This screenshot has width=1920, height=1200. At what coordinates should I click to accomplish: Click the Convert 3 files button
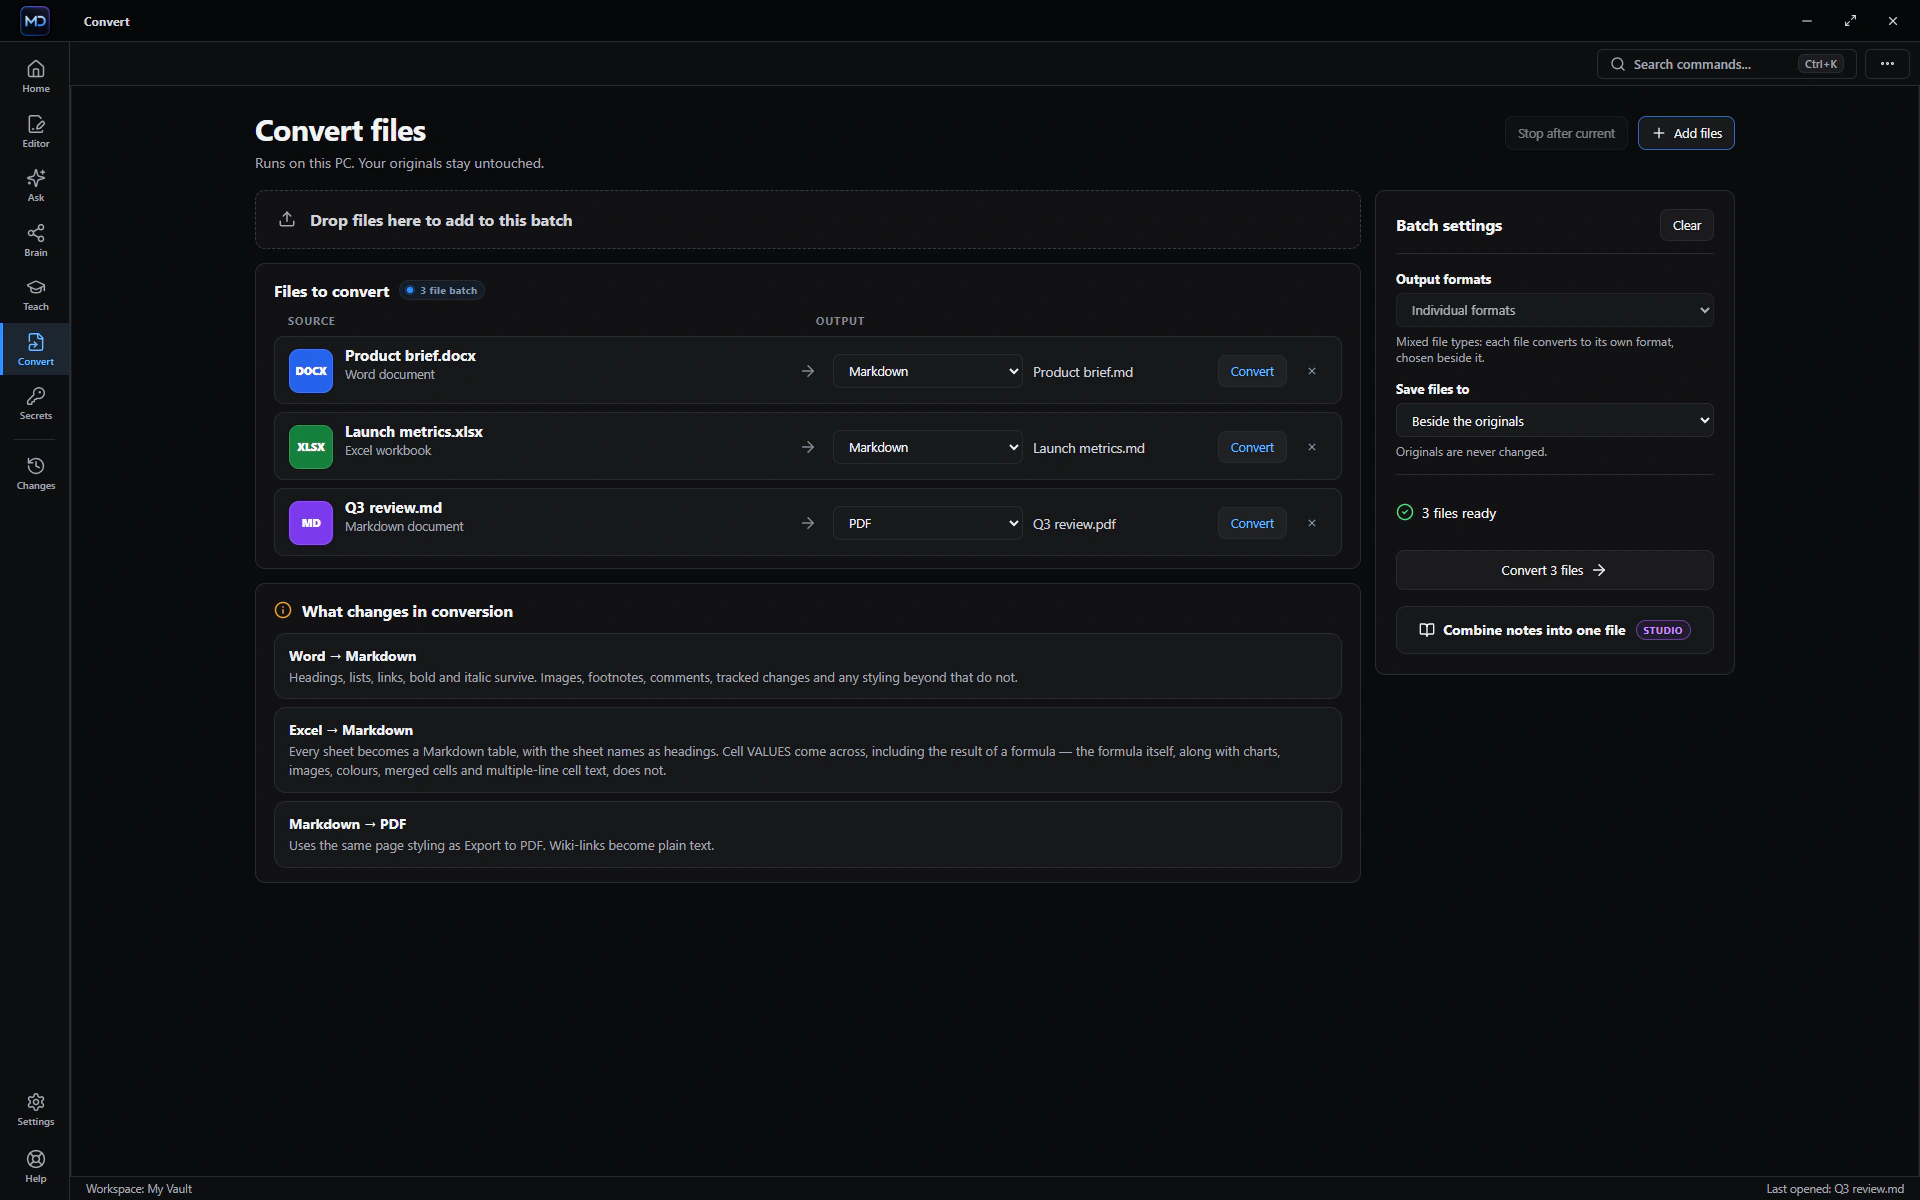[x=1554, y=570]
